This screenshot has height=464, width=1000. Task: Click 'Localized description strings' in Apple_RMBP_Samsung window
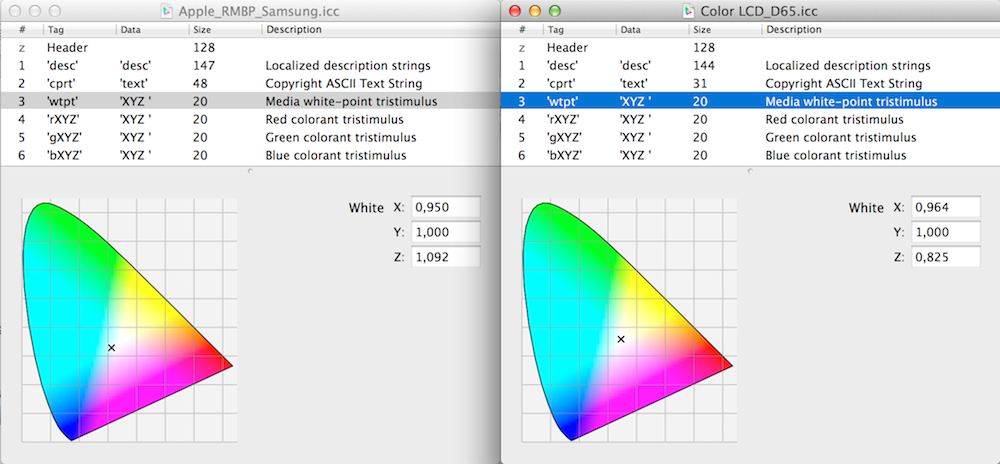click(x=348, y=66)
